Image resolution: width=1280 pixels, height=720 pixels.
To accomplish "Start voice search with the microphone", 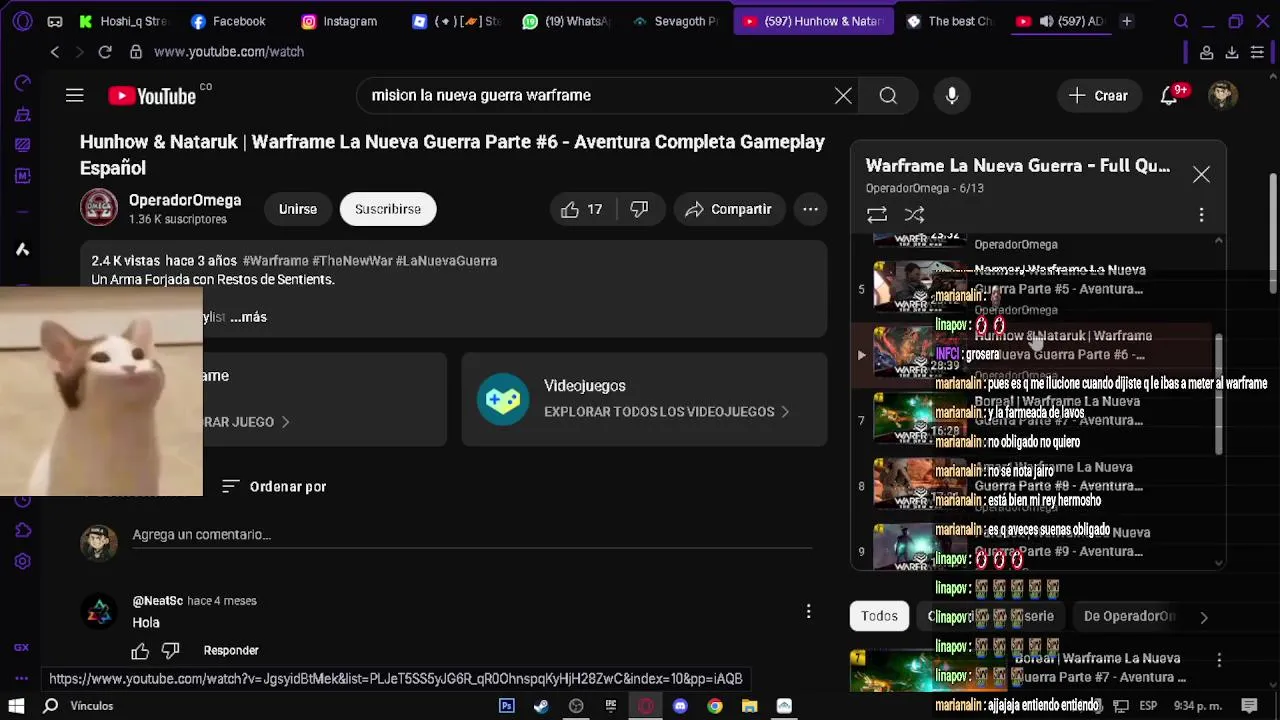I will point(952,95).
